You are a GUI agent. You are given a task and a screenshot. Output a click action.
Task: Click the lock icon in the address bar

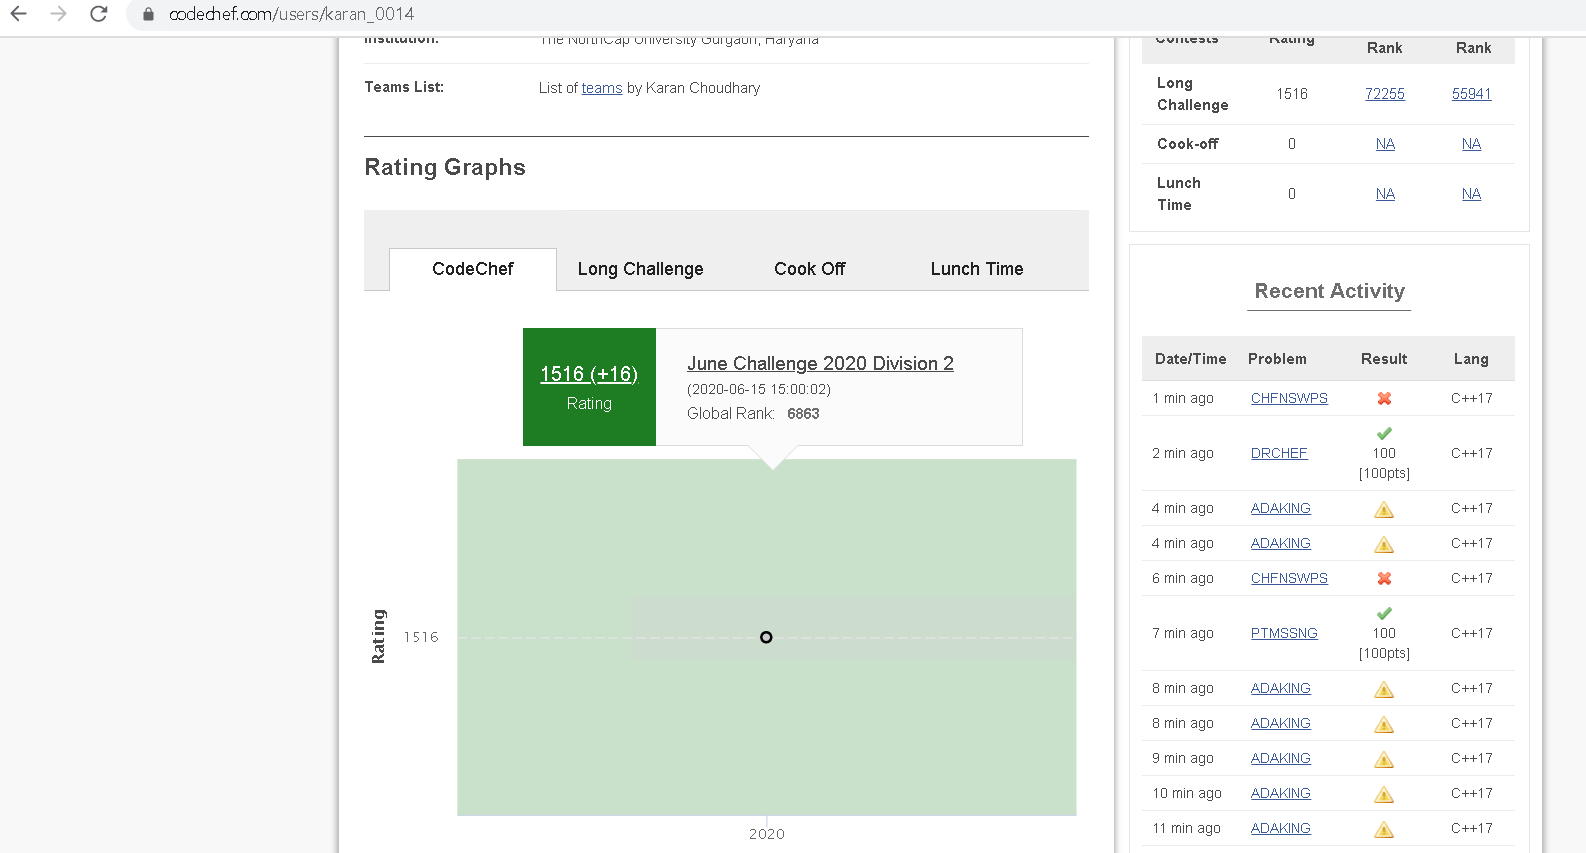coord(148,14)
